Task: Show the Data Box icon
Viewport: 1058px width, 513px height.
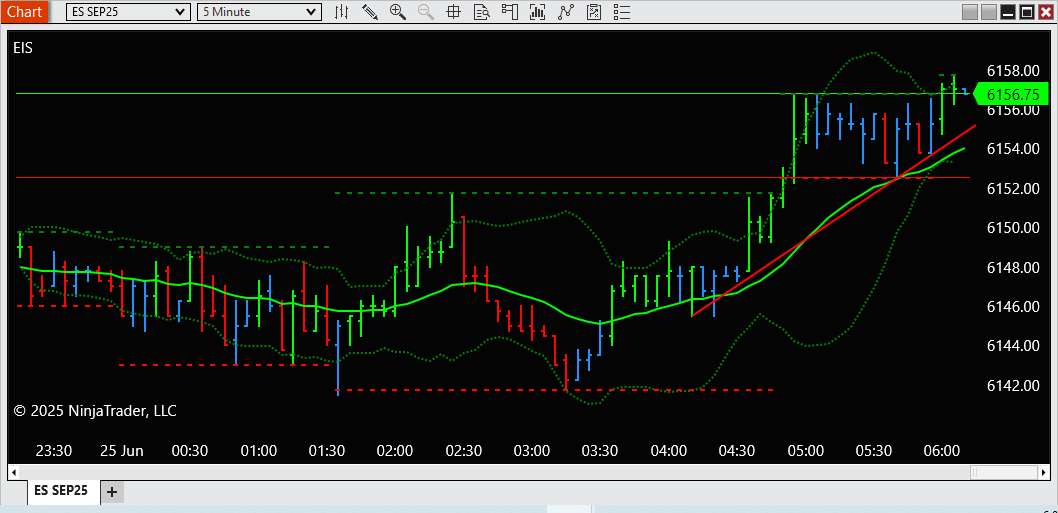Action: point(481,11)
